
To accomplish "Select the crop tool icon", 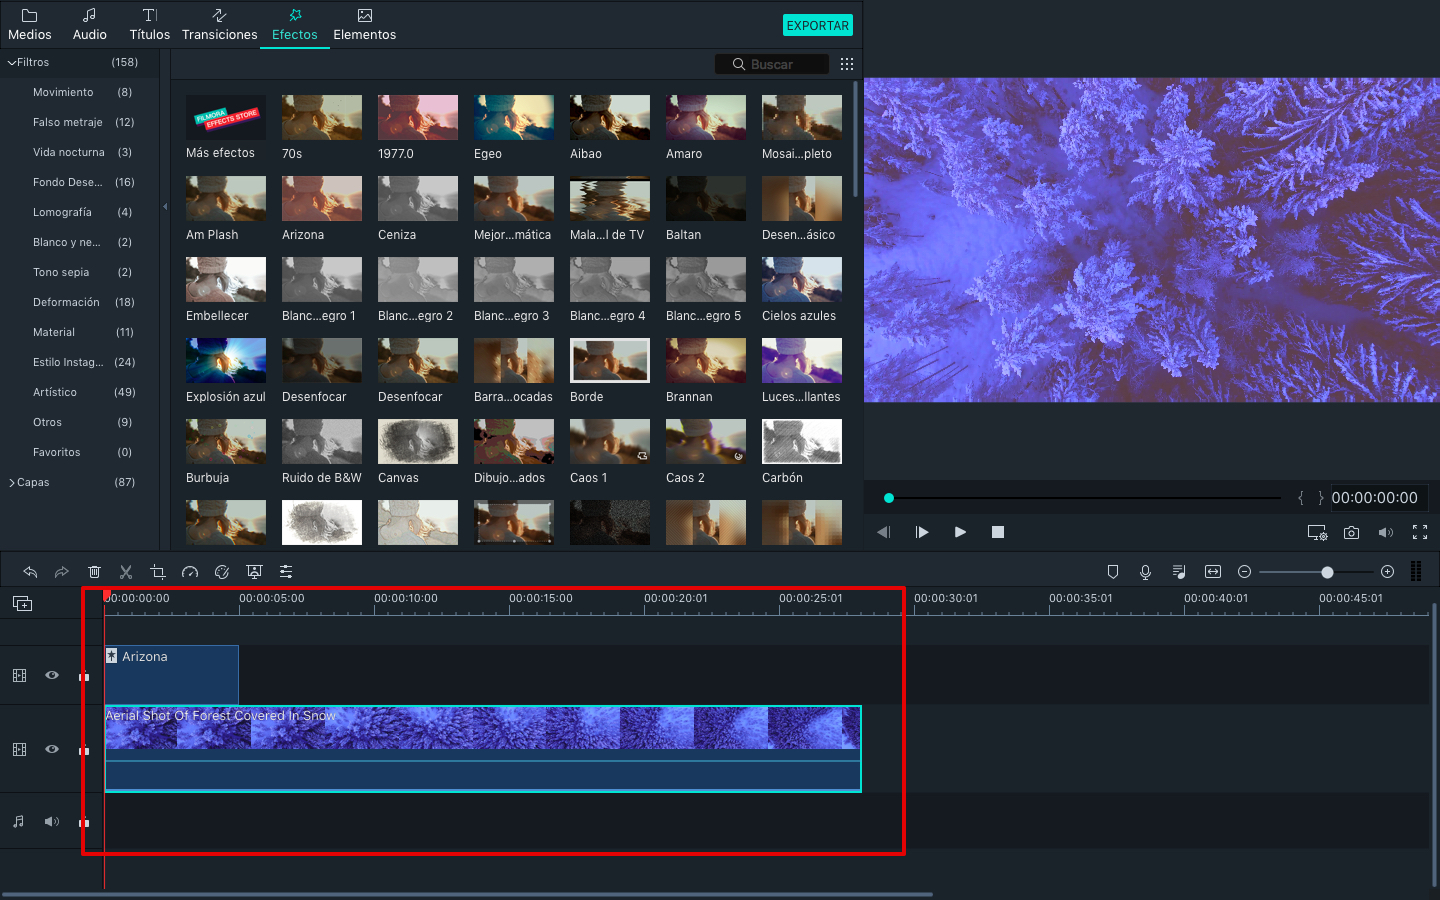I will 158,572.
